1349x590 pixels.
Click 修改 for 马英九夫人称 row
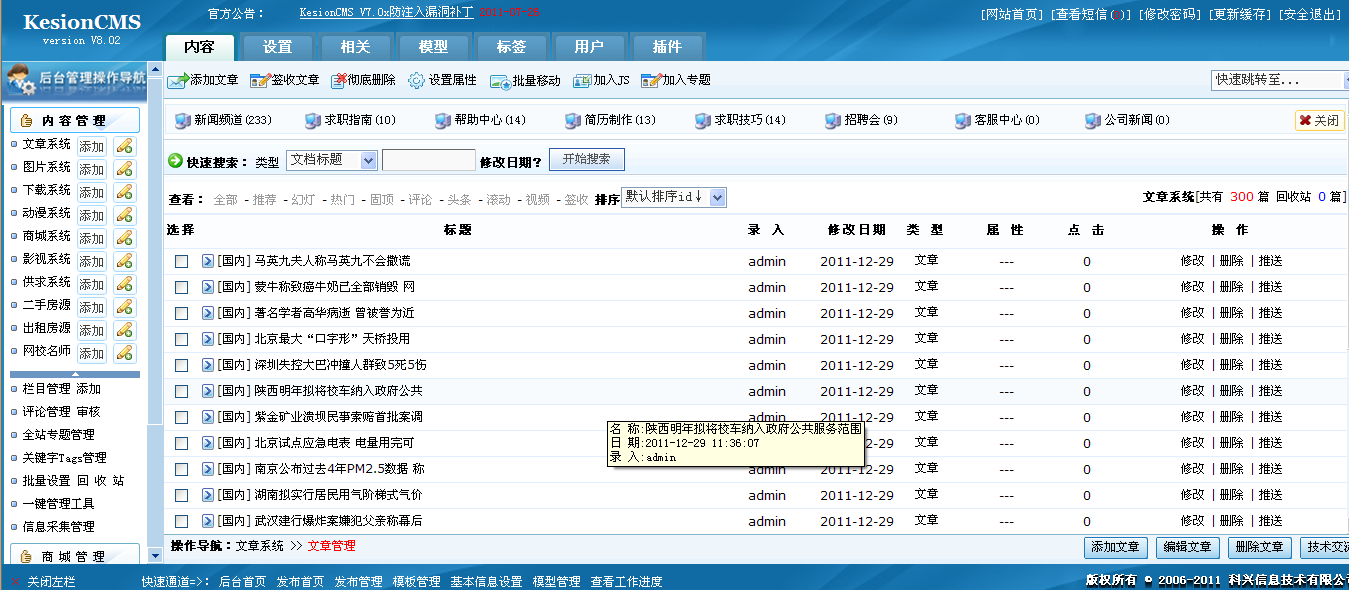click(x=1192, y=261)
